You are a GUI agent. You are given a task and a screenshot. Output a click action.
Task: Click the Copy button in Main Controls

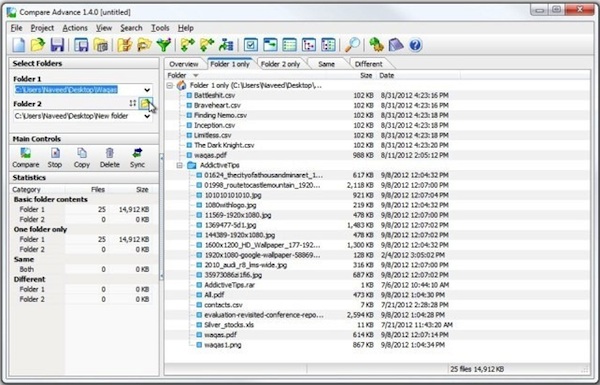[82, 158]
